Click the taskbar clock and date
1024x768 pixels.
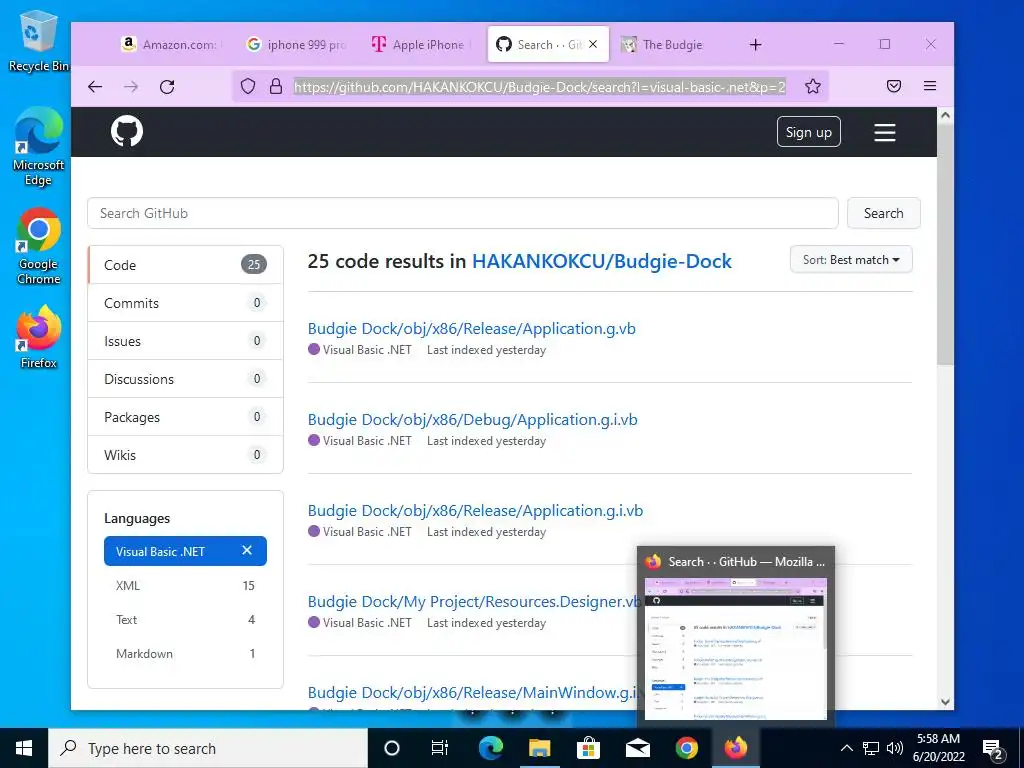(938, 748)
